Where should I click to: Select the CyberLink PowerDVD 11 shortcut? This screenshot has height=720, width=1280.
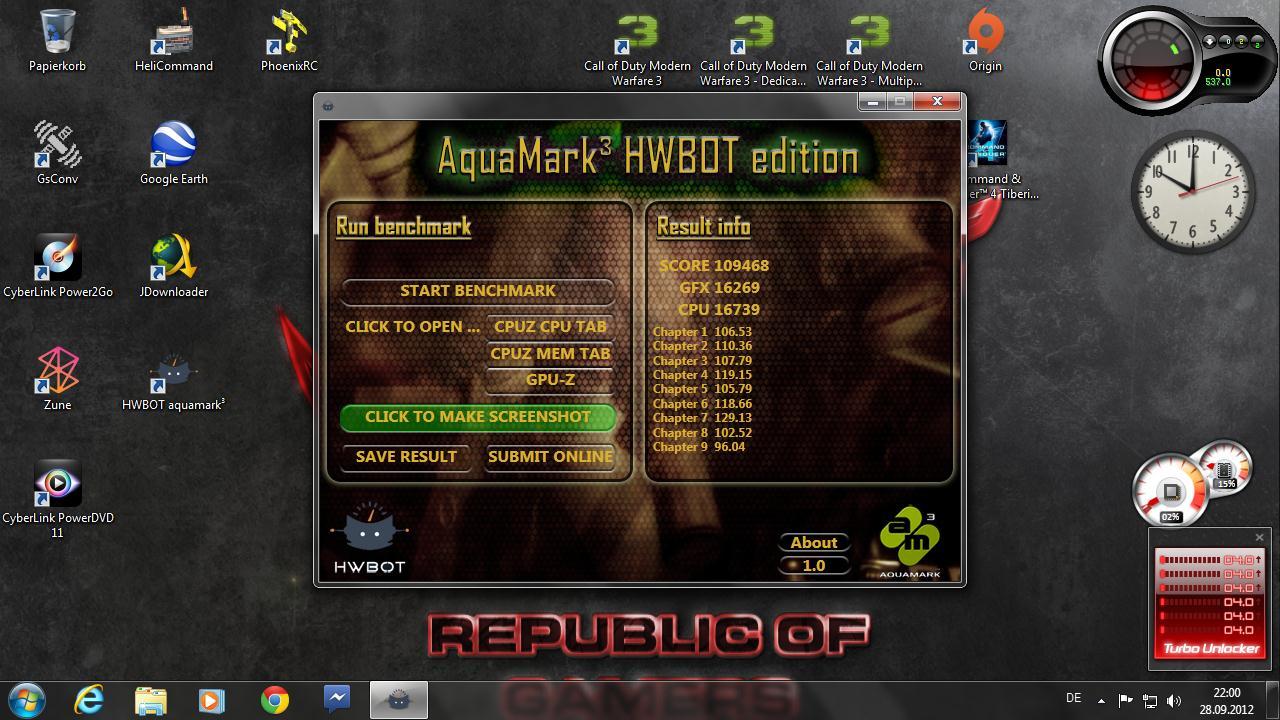coord(57,499)
